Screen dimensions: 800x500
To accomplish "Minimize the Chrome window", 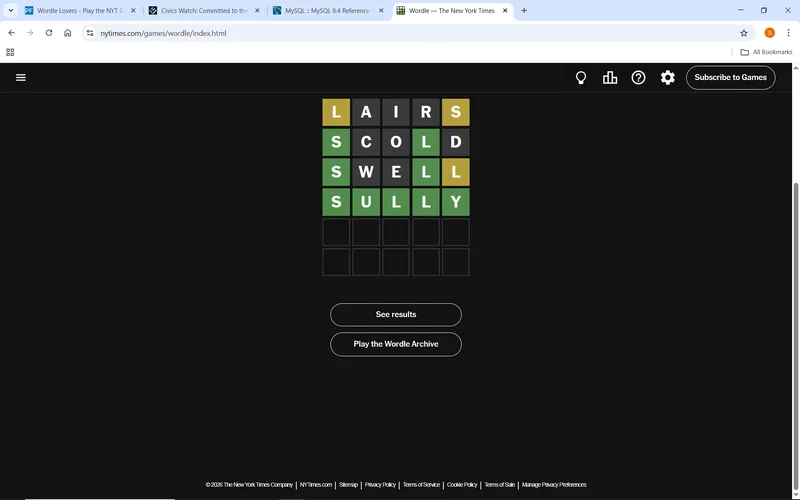I will click(740, 10).
